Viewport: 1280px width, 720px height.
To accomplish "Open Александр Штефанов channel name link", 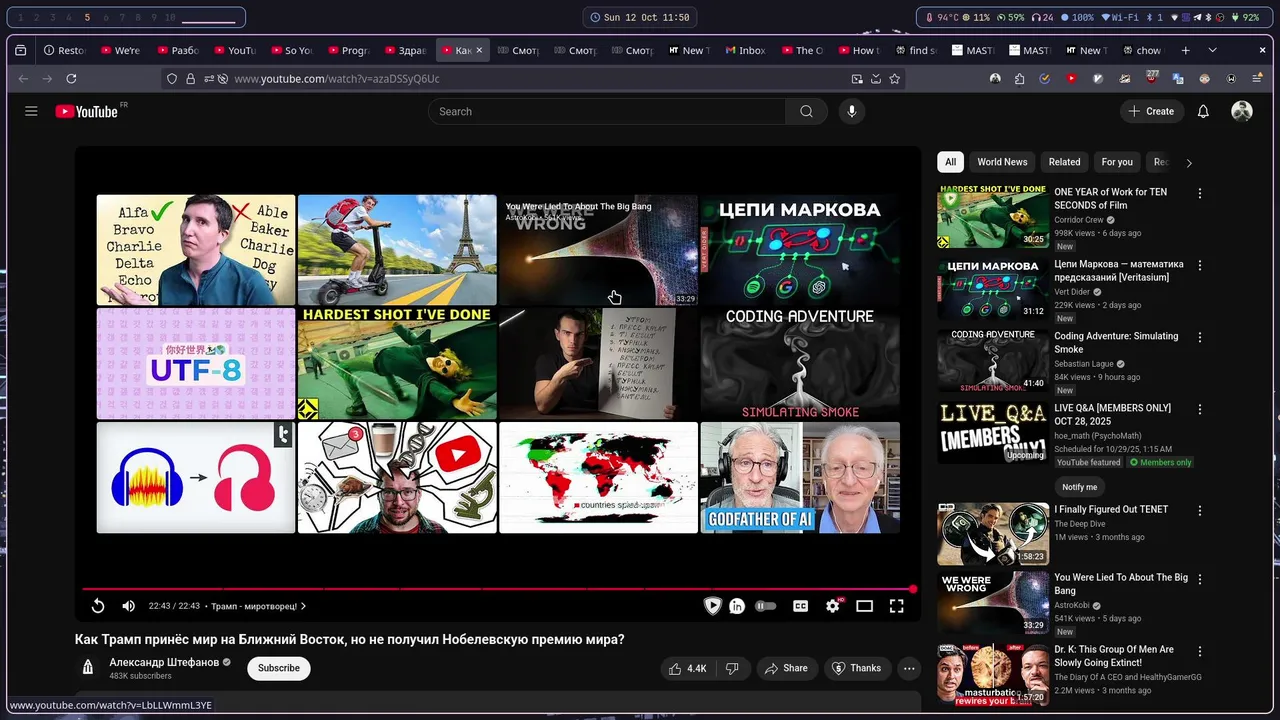I will click(164, 662).
